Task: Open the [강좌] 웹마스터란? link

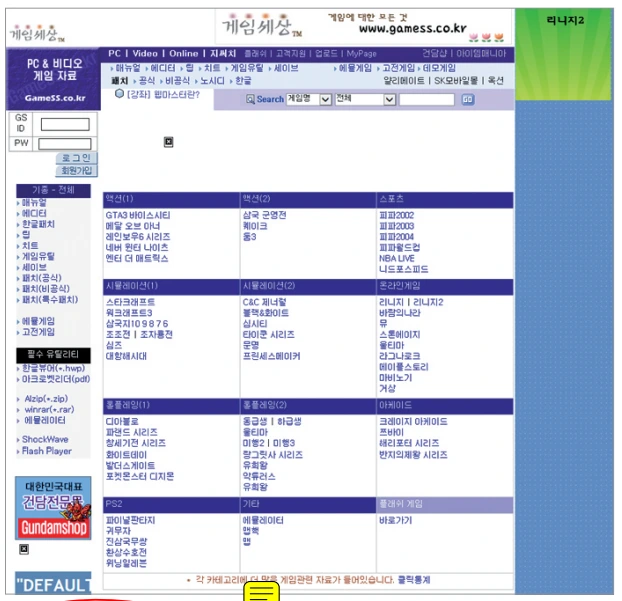Action: pyautogui.click(x=163, y=95)
